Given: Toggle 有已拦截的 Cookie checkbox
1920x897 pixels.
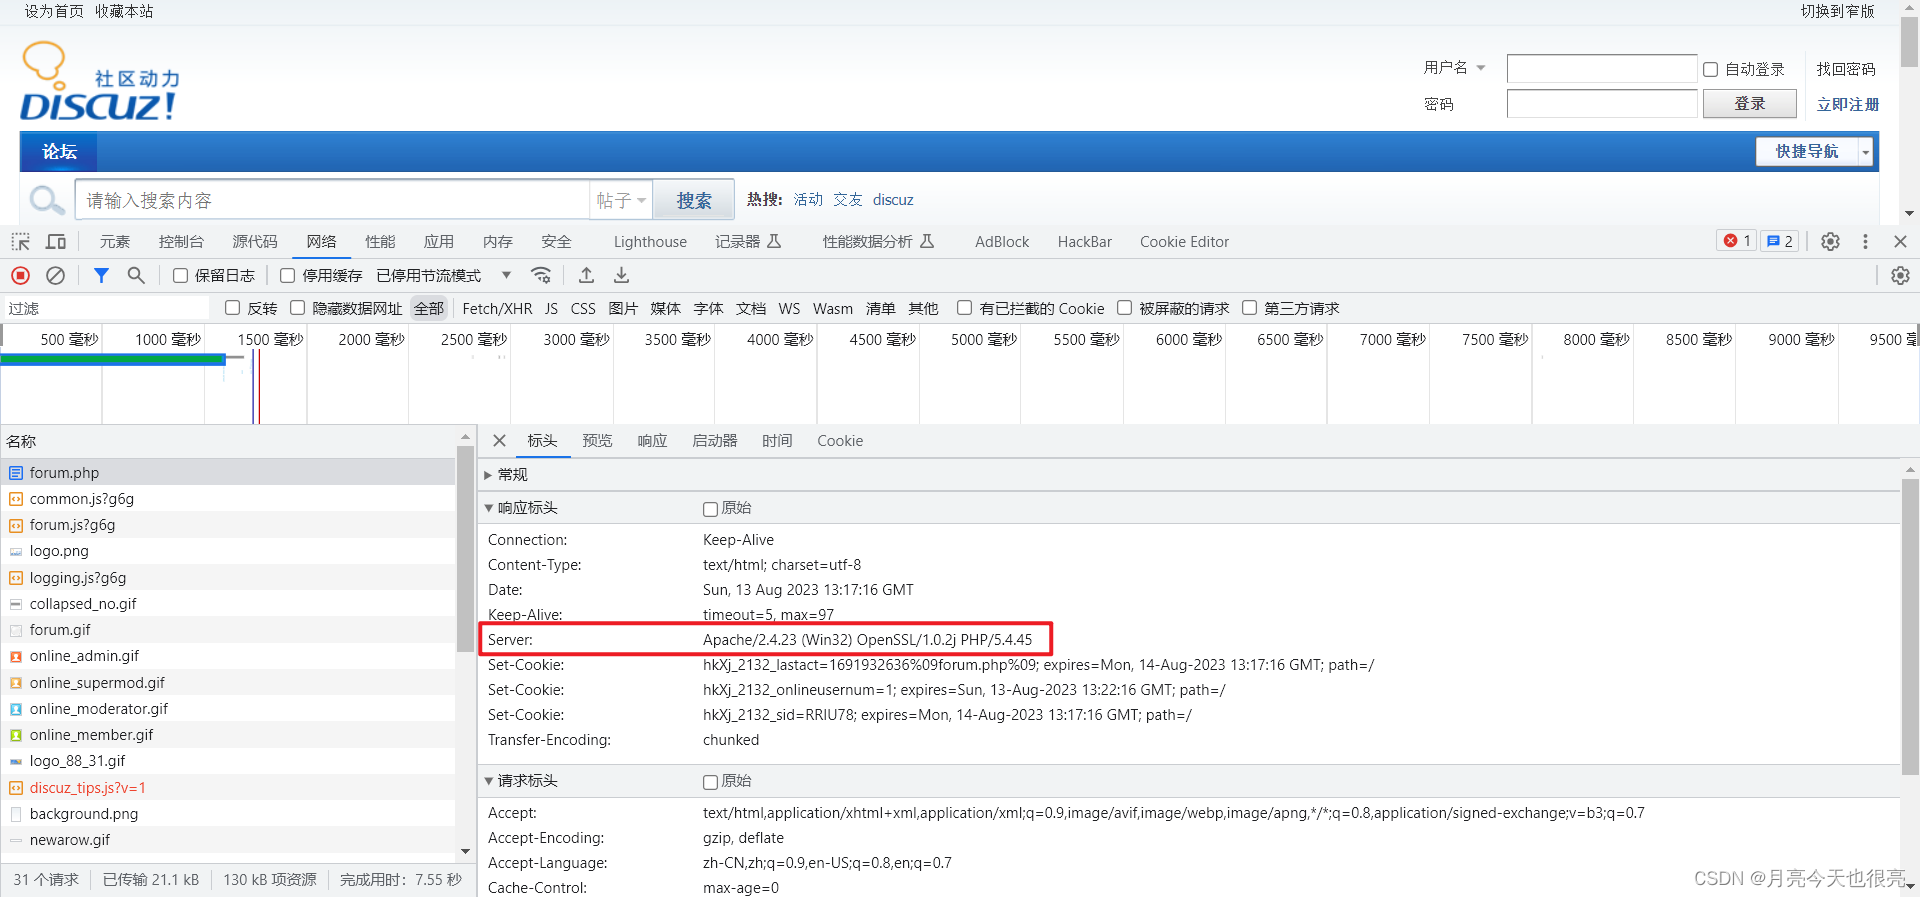Looking at the screenshot, I should tap(965, 308).
